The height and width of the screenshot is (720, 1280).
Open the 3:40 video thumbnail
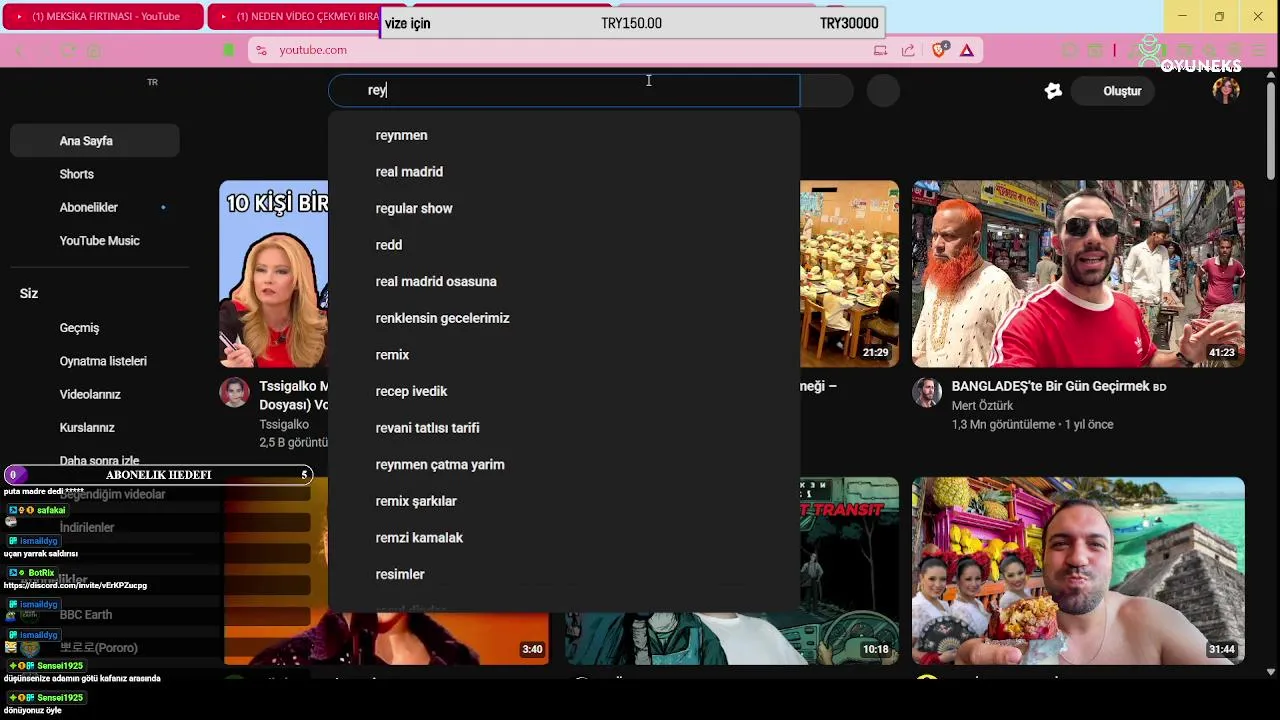tap(386, 640)
